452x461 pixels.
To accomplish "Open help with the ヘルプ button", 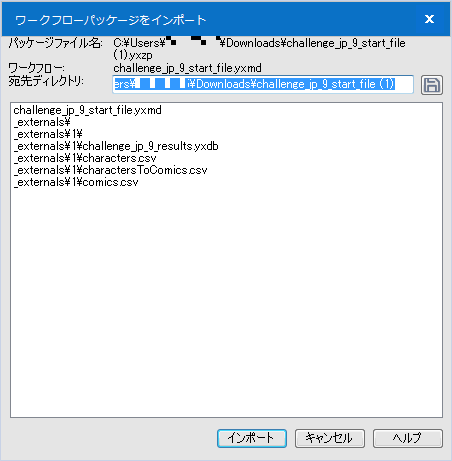I will click(408, 438).
